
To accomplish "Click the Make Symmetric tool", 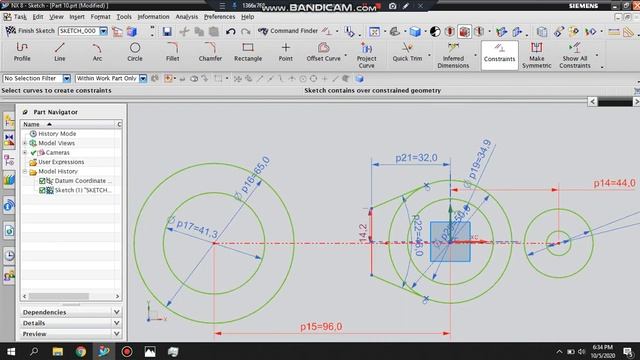I will (536, 55).
